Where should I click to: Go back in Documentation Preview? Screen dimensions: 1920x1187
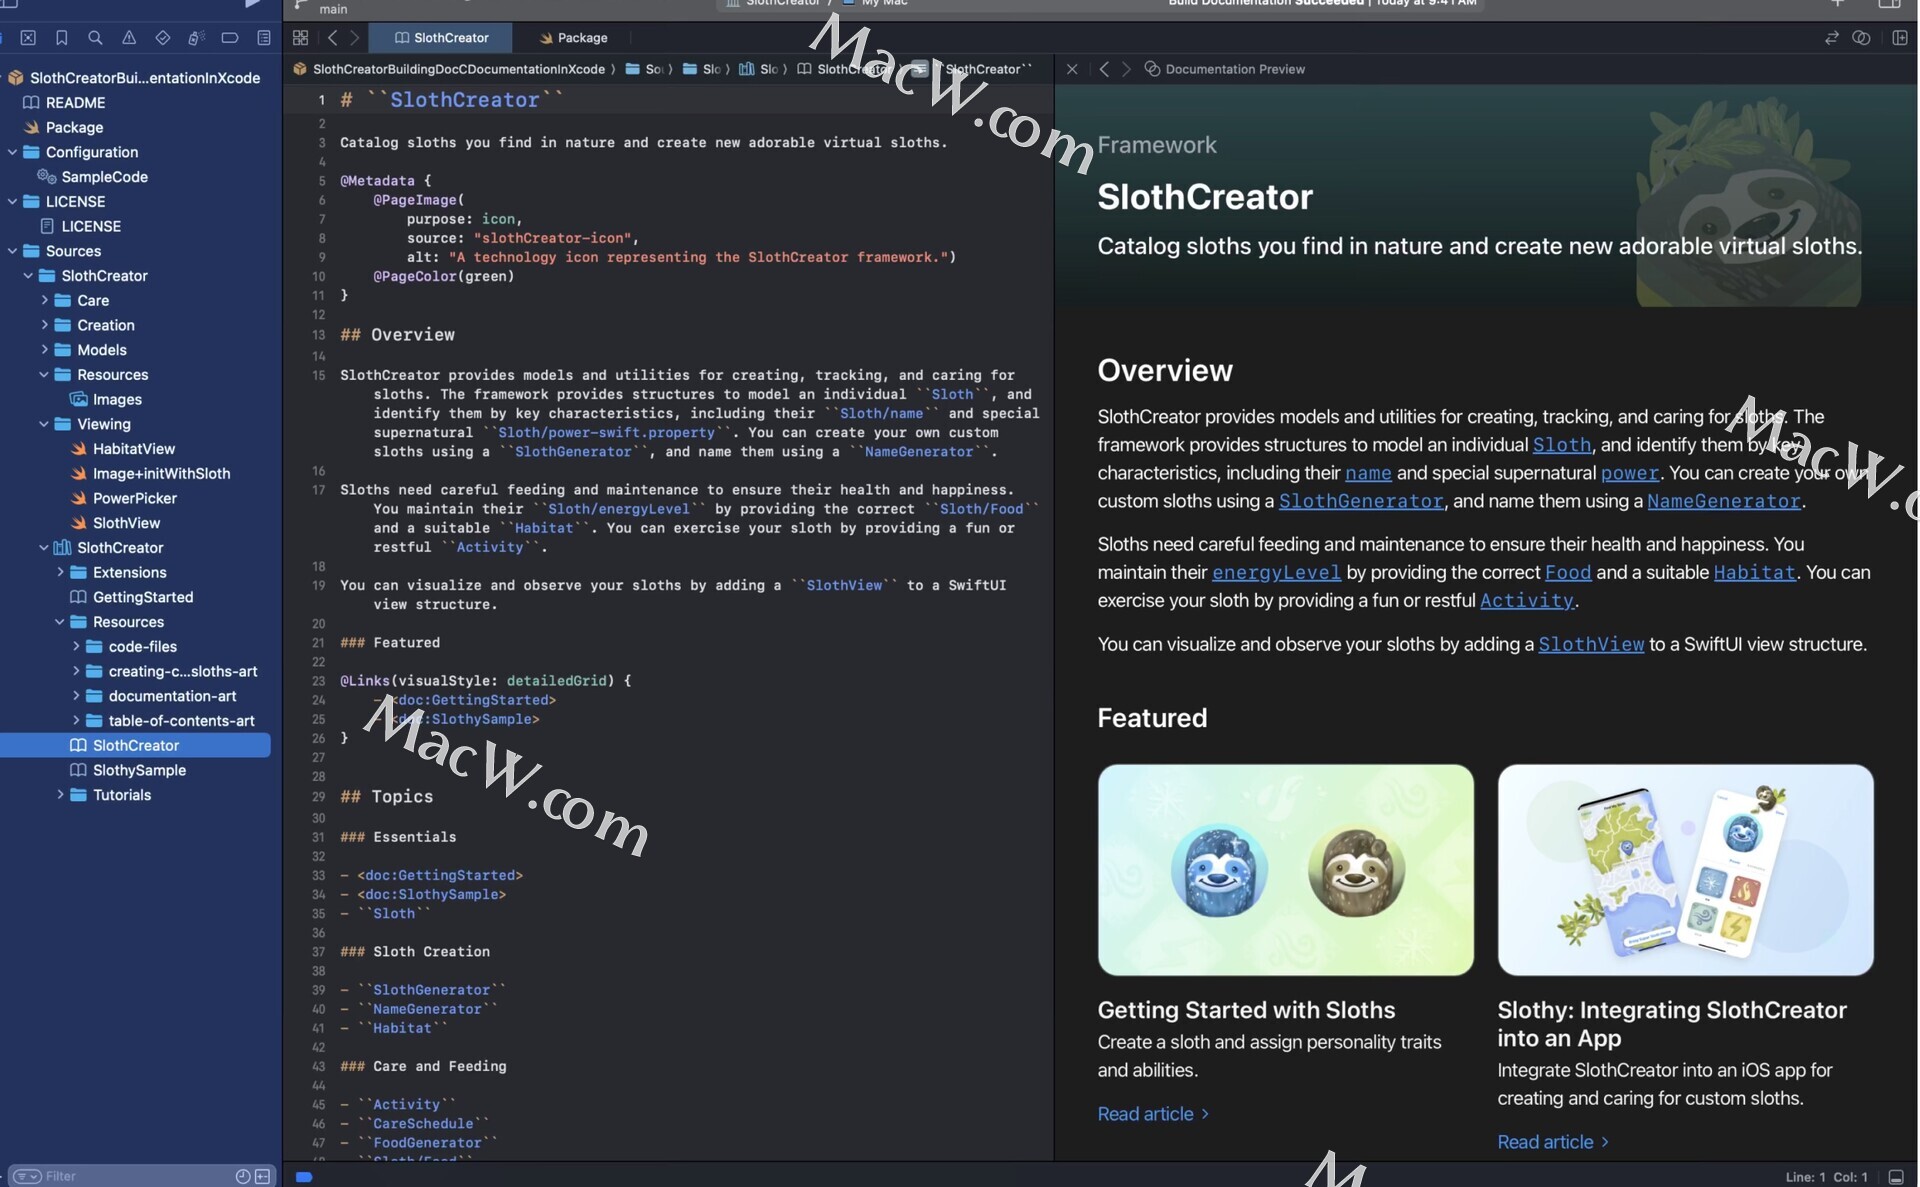tap(1103, 69)
